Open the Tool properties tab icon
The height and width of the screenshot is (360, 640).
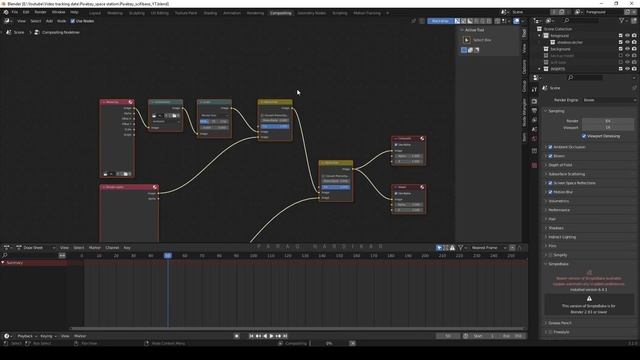pyautogui.click(x=534, y=90)
